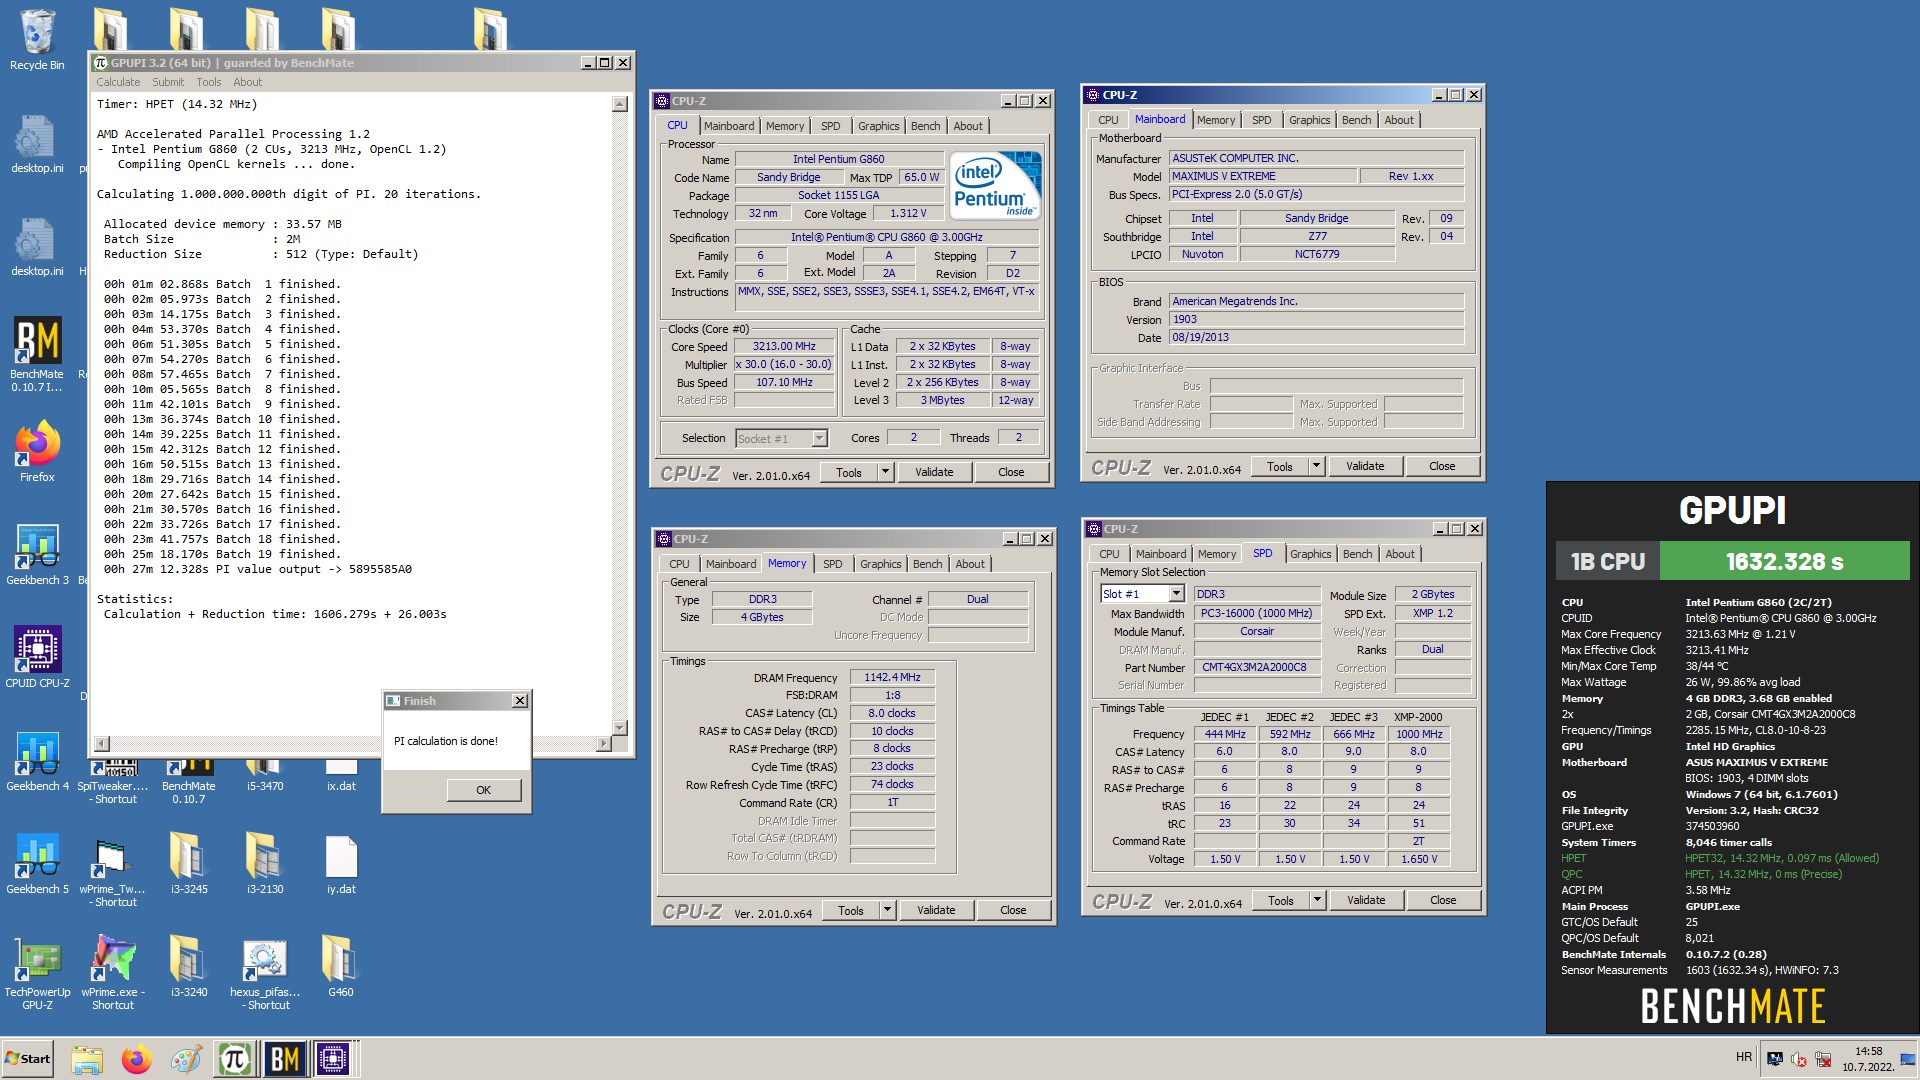The width and height of the screenshot is (1920, 1080).
Task: Open the Tools menu in GPUPI
Action: (209, 82)
